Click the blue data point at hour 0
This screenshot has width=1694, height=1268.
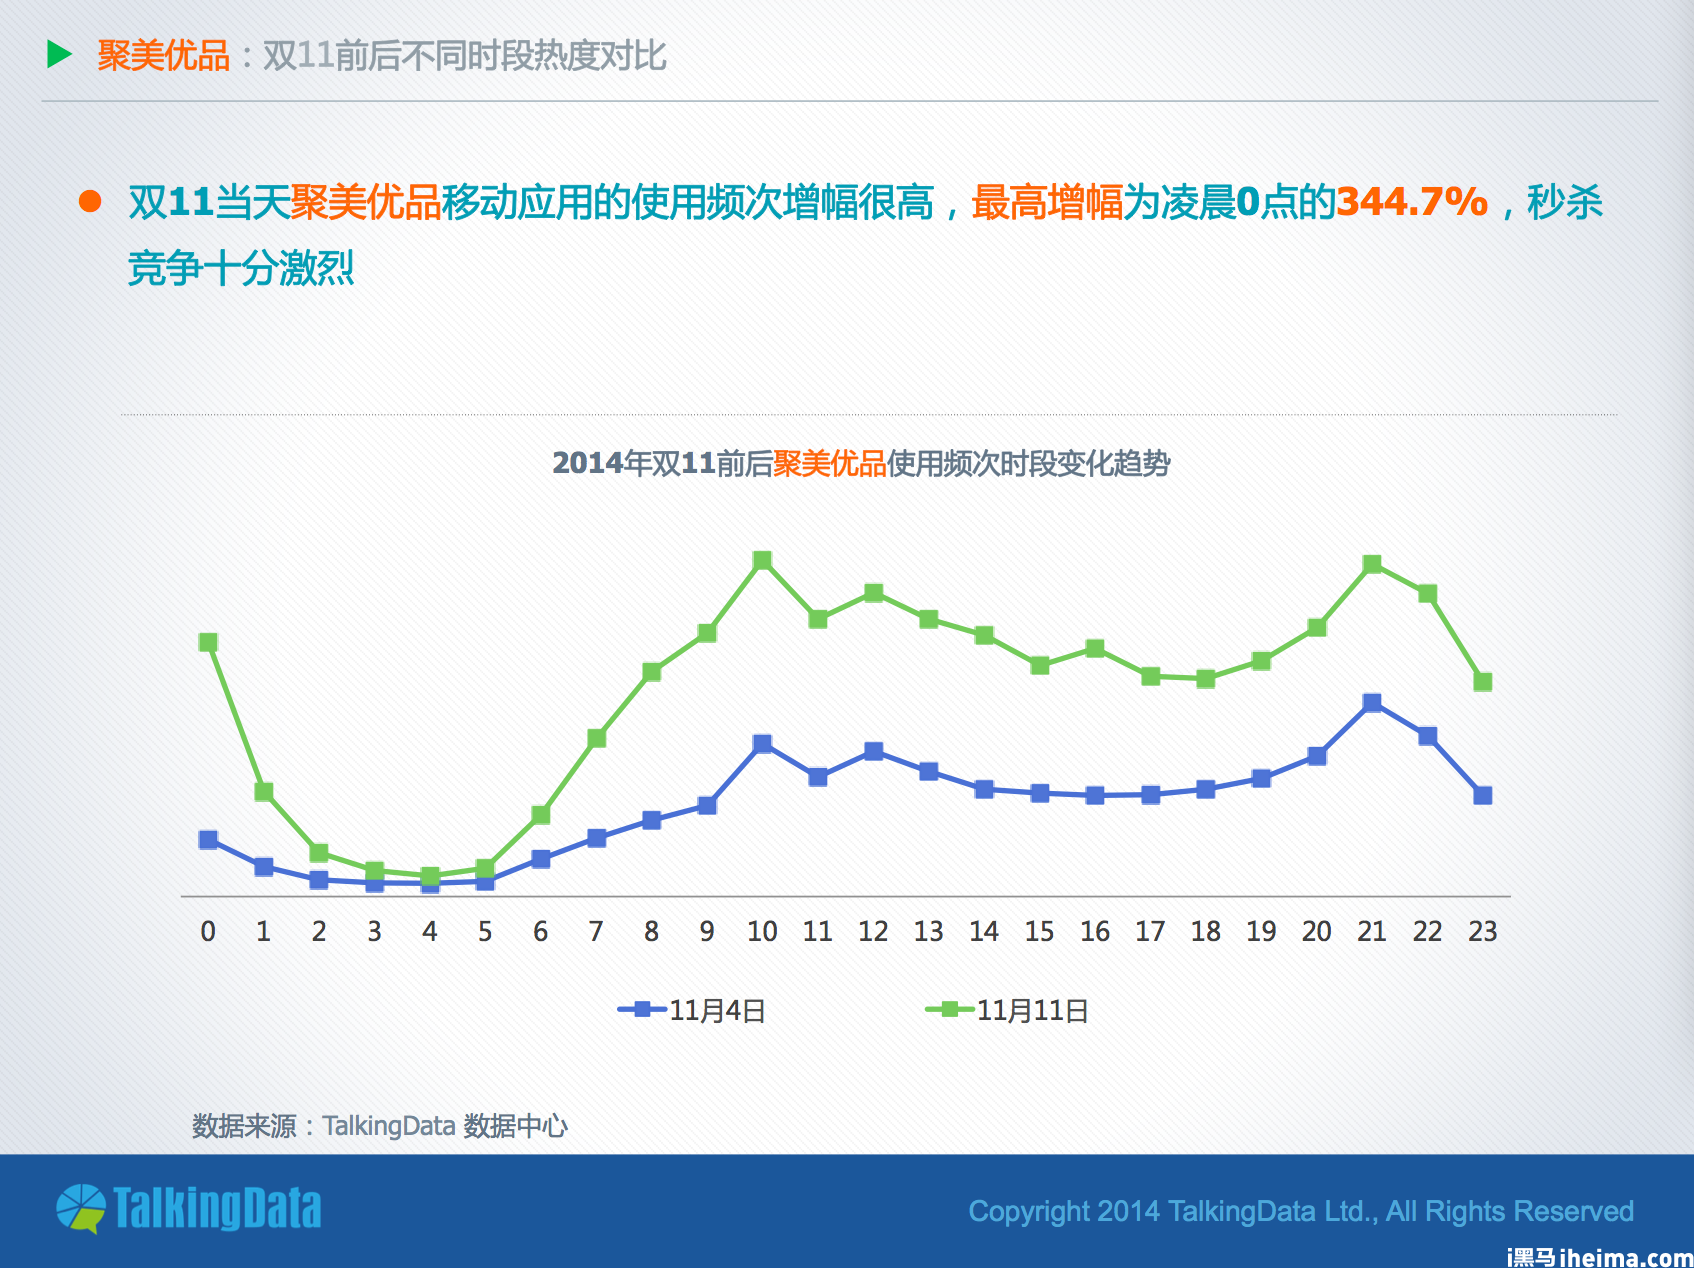(x=208, y=839)
